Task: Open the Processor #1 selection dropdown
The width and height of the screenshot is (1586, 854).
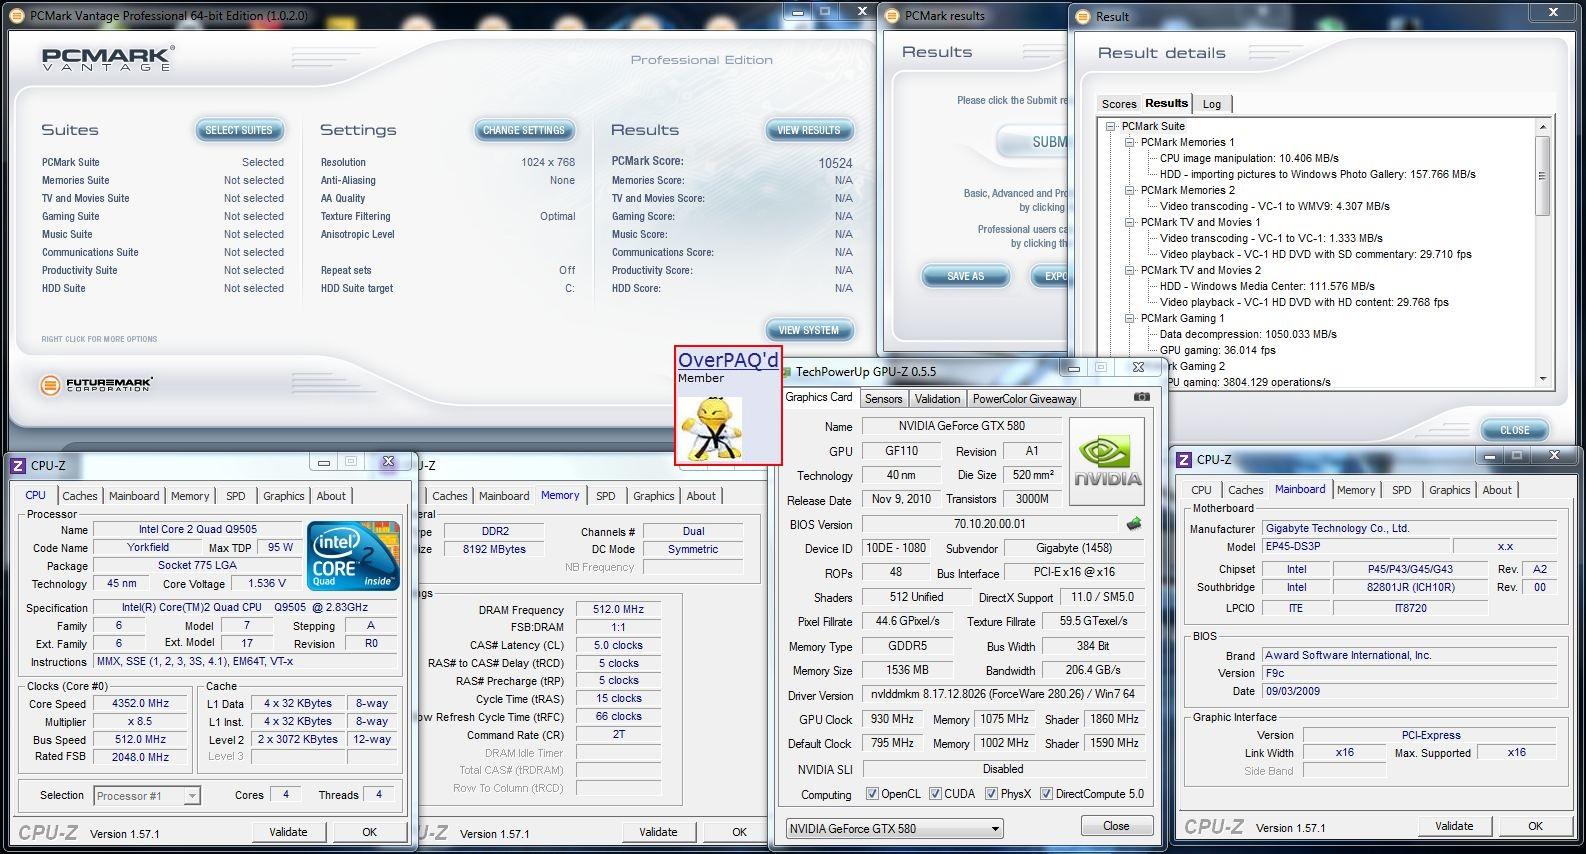Action: [147, 796]
